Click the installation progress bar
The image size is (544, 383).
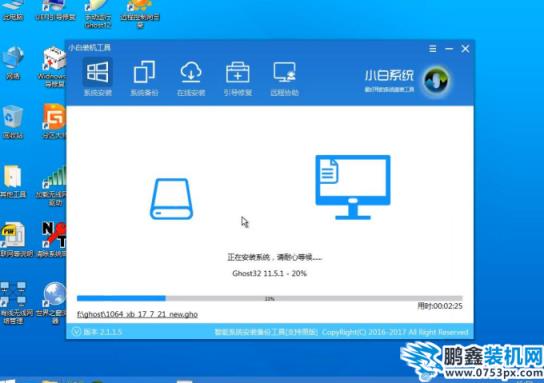(x=270, y=298)
